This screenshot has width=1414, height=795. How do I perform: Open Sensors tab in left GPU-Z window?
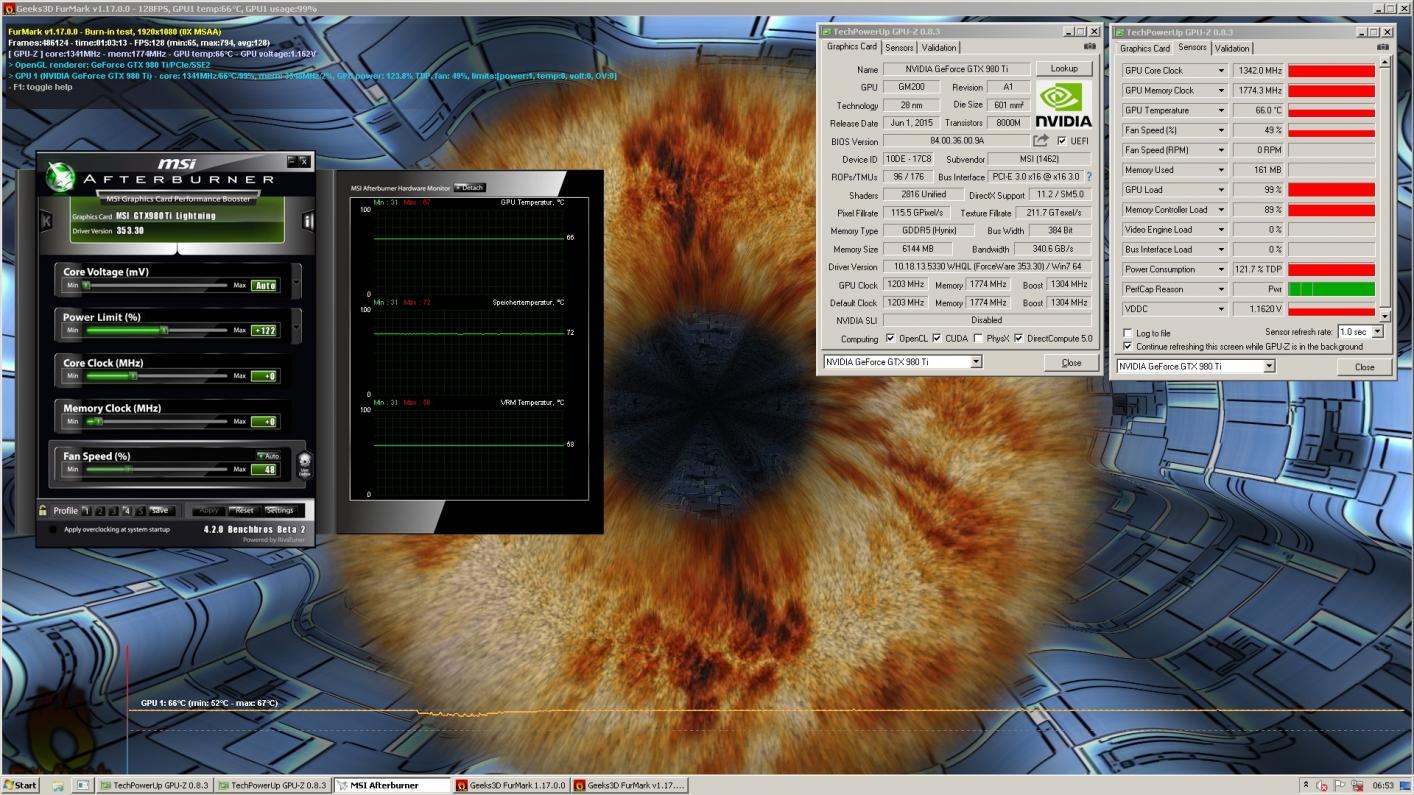898,48
